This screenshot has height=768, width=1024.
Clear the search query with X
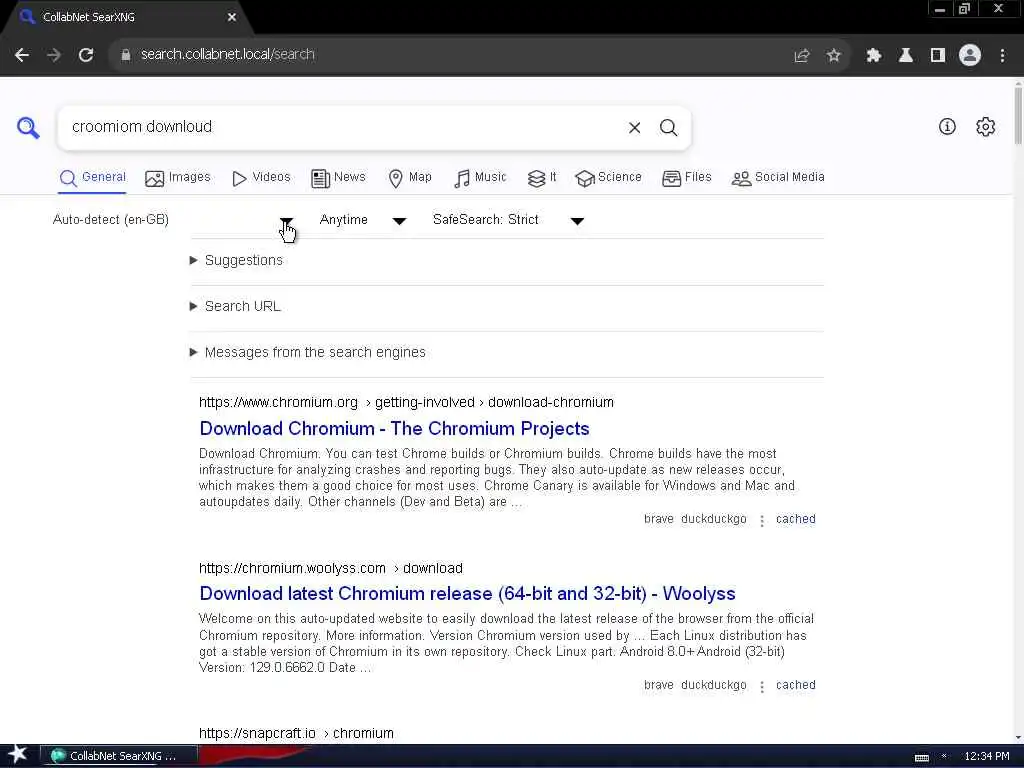coord(634,128)
